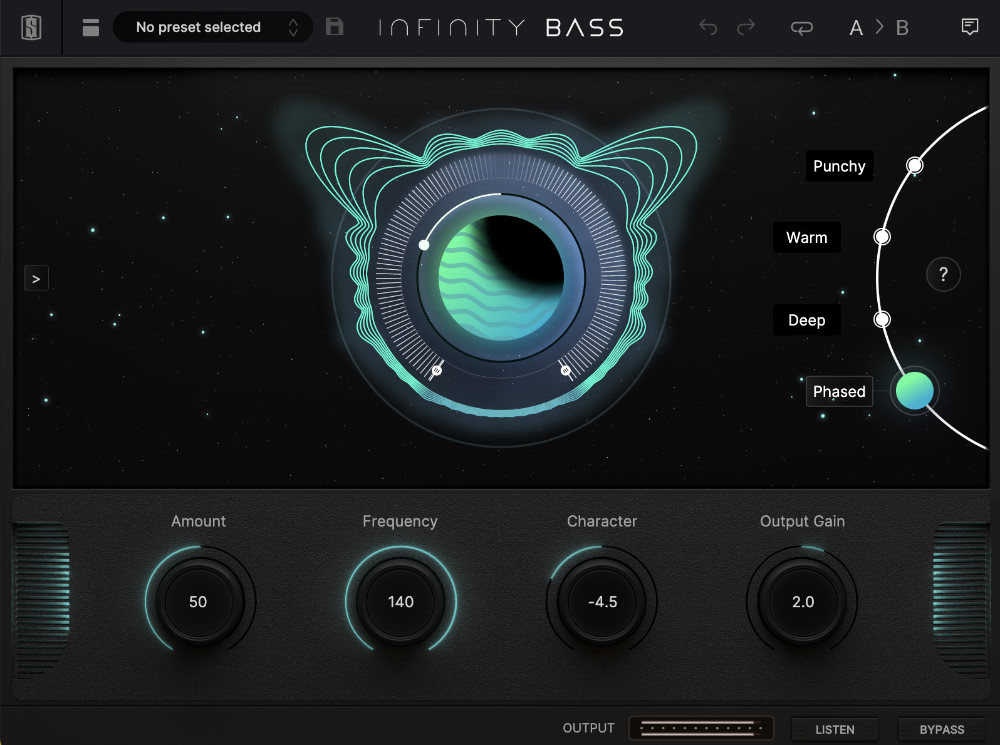Click the Character knob showing -4.5
The height and width of the screenshot is (745, 1000).
[602, 601]
